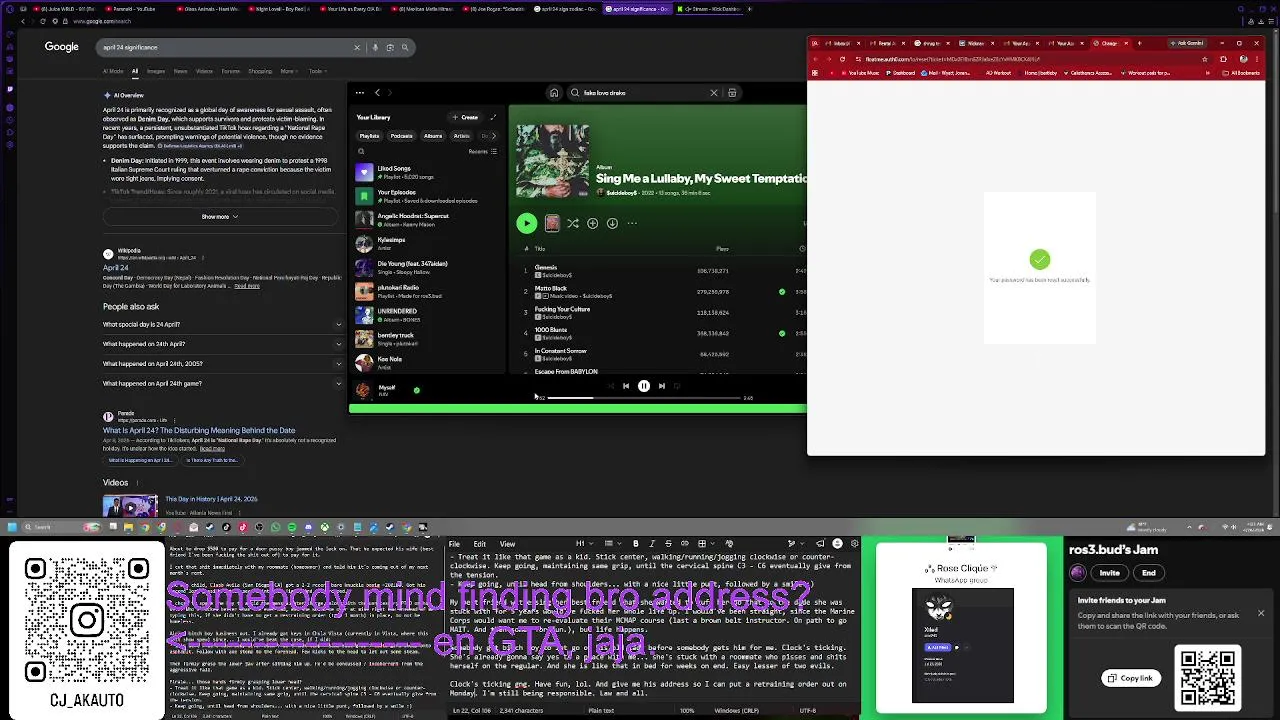Open Liked Songs playlist
The height and width of the screenshot is (720, 1280).
coord(425,172)
